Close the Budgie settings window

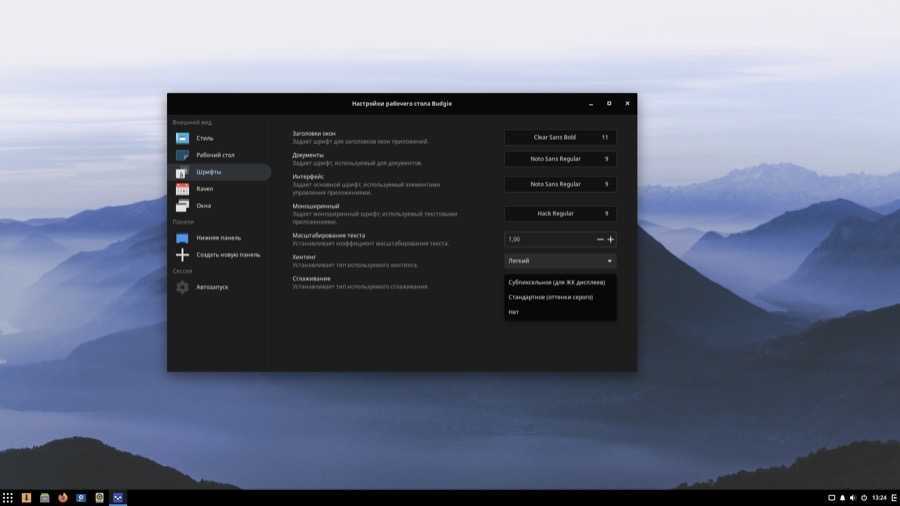click(627, 104)
